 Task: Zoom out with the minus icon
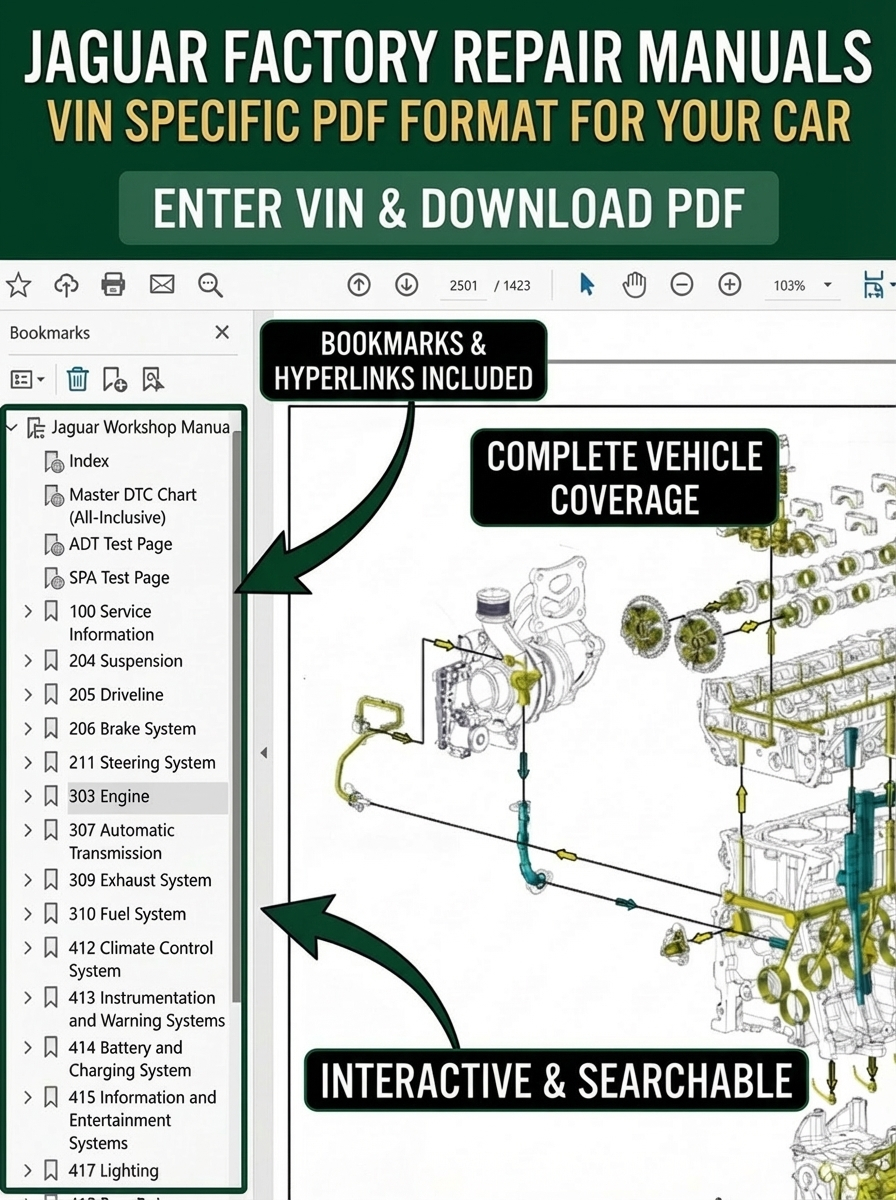click(682, 285)
